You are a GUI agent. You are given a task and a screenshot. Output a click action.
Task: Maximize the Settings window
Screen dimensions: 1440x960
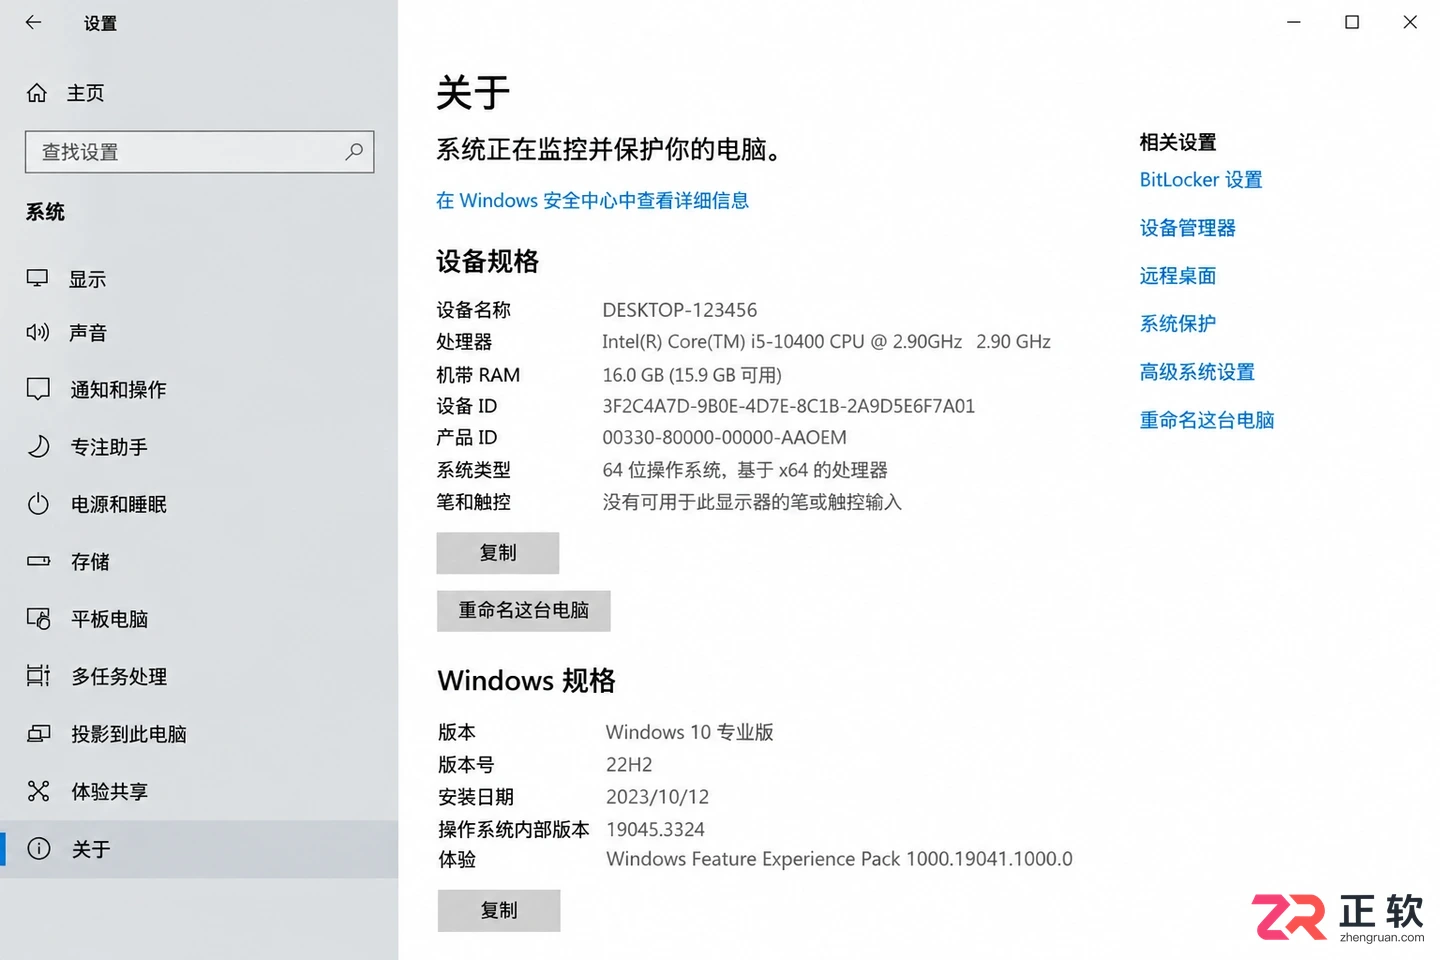[1352, 22]
